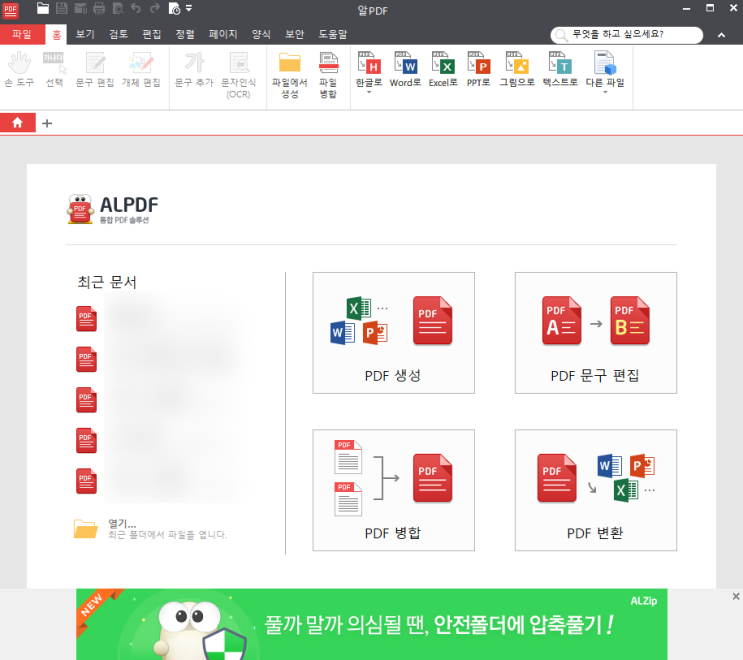Go to the home tab icon
The image size is (743, 660).
tap(17, 123)
